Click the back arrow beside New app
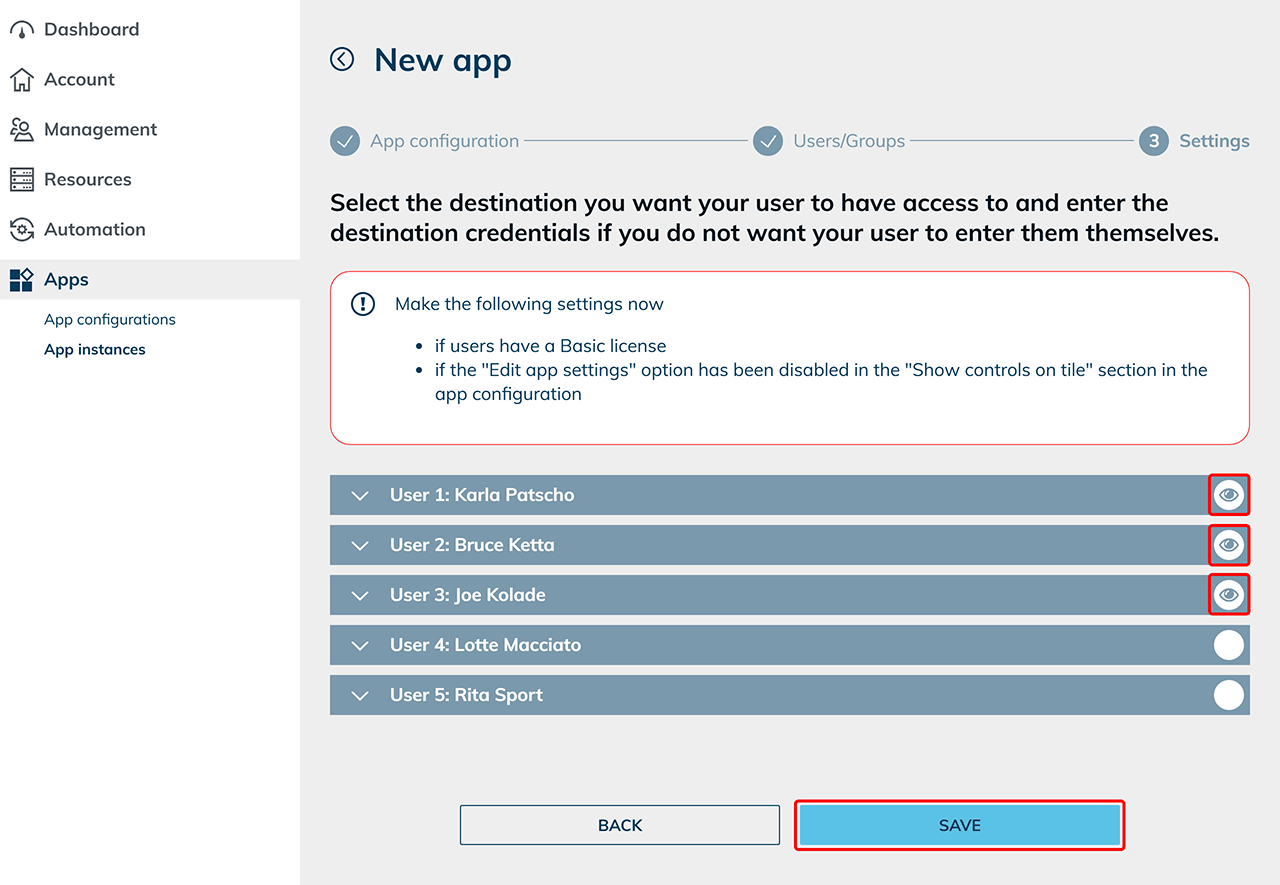Screen dimensions: 1280x885 click(342, 60)
